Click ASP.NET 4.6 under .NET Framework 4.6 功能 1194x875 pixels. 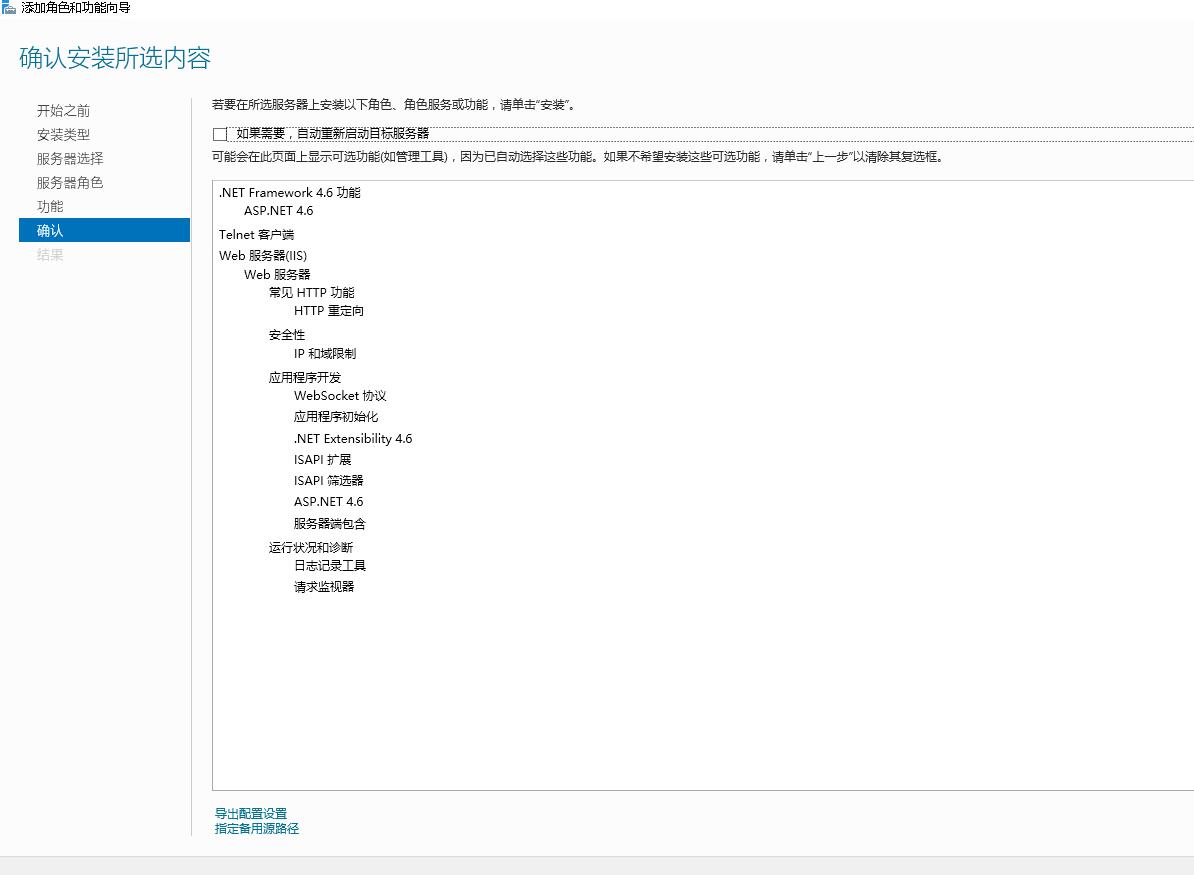coord(279,211)
